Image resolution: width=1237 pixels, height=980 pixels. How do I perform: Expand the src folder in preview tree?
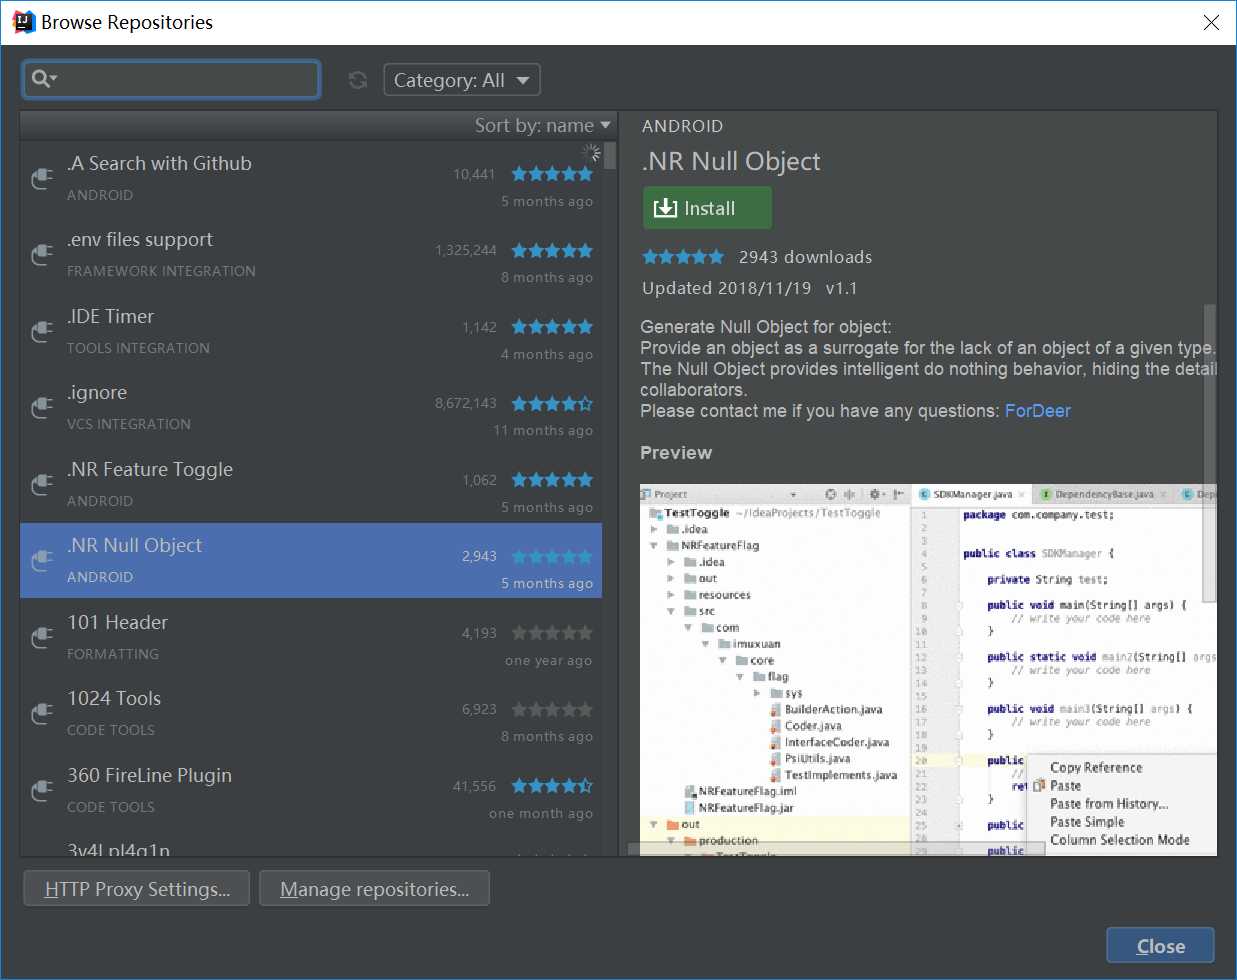click(x=670, y=611)
